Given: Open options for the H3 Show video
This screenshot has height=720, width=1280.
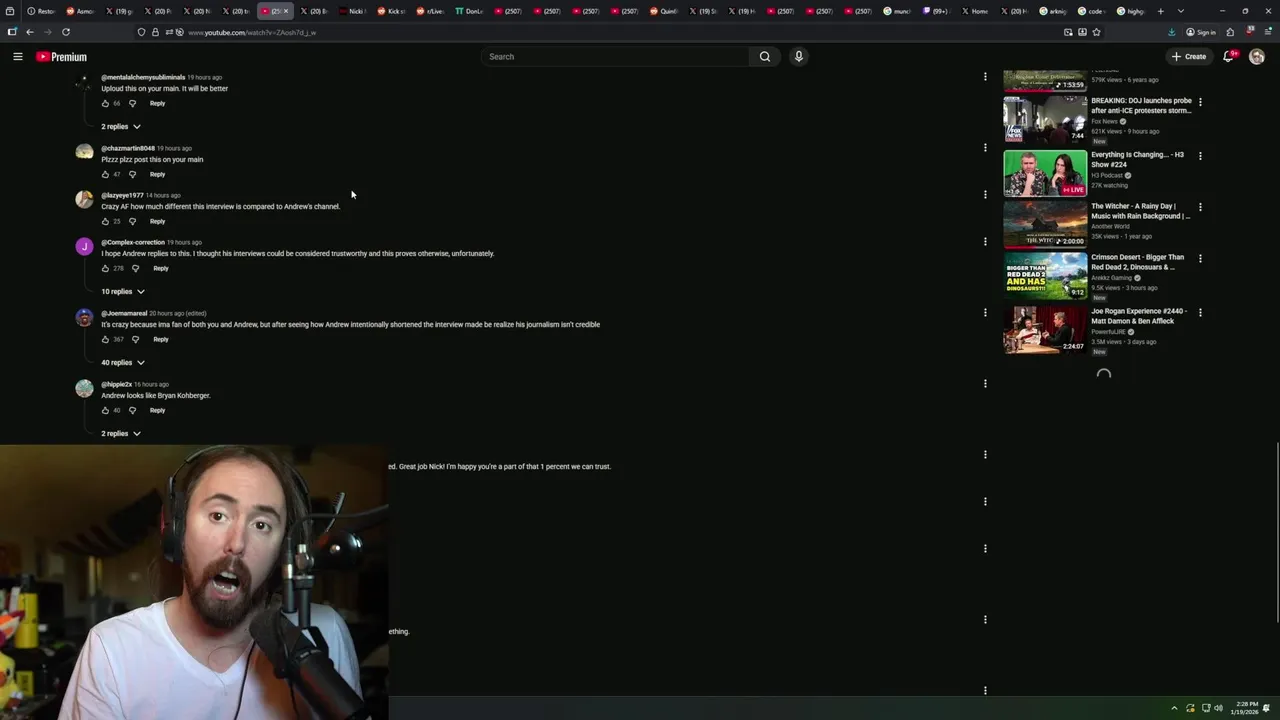Looking at the screenshot, I should tap(1200, 156).
